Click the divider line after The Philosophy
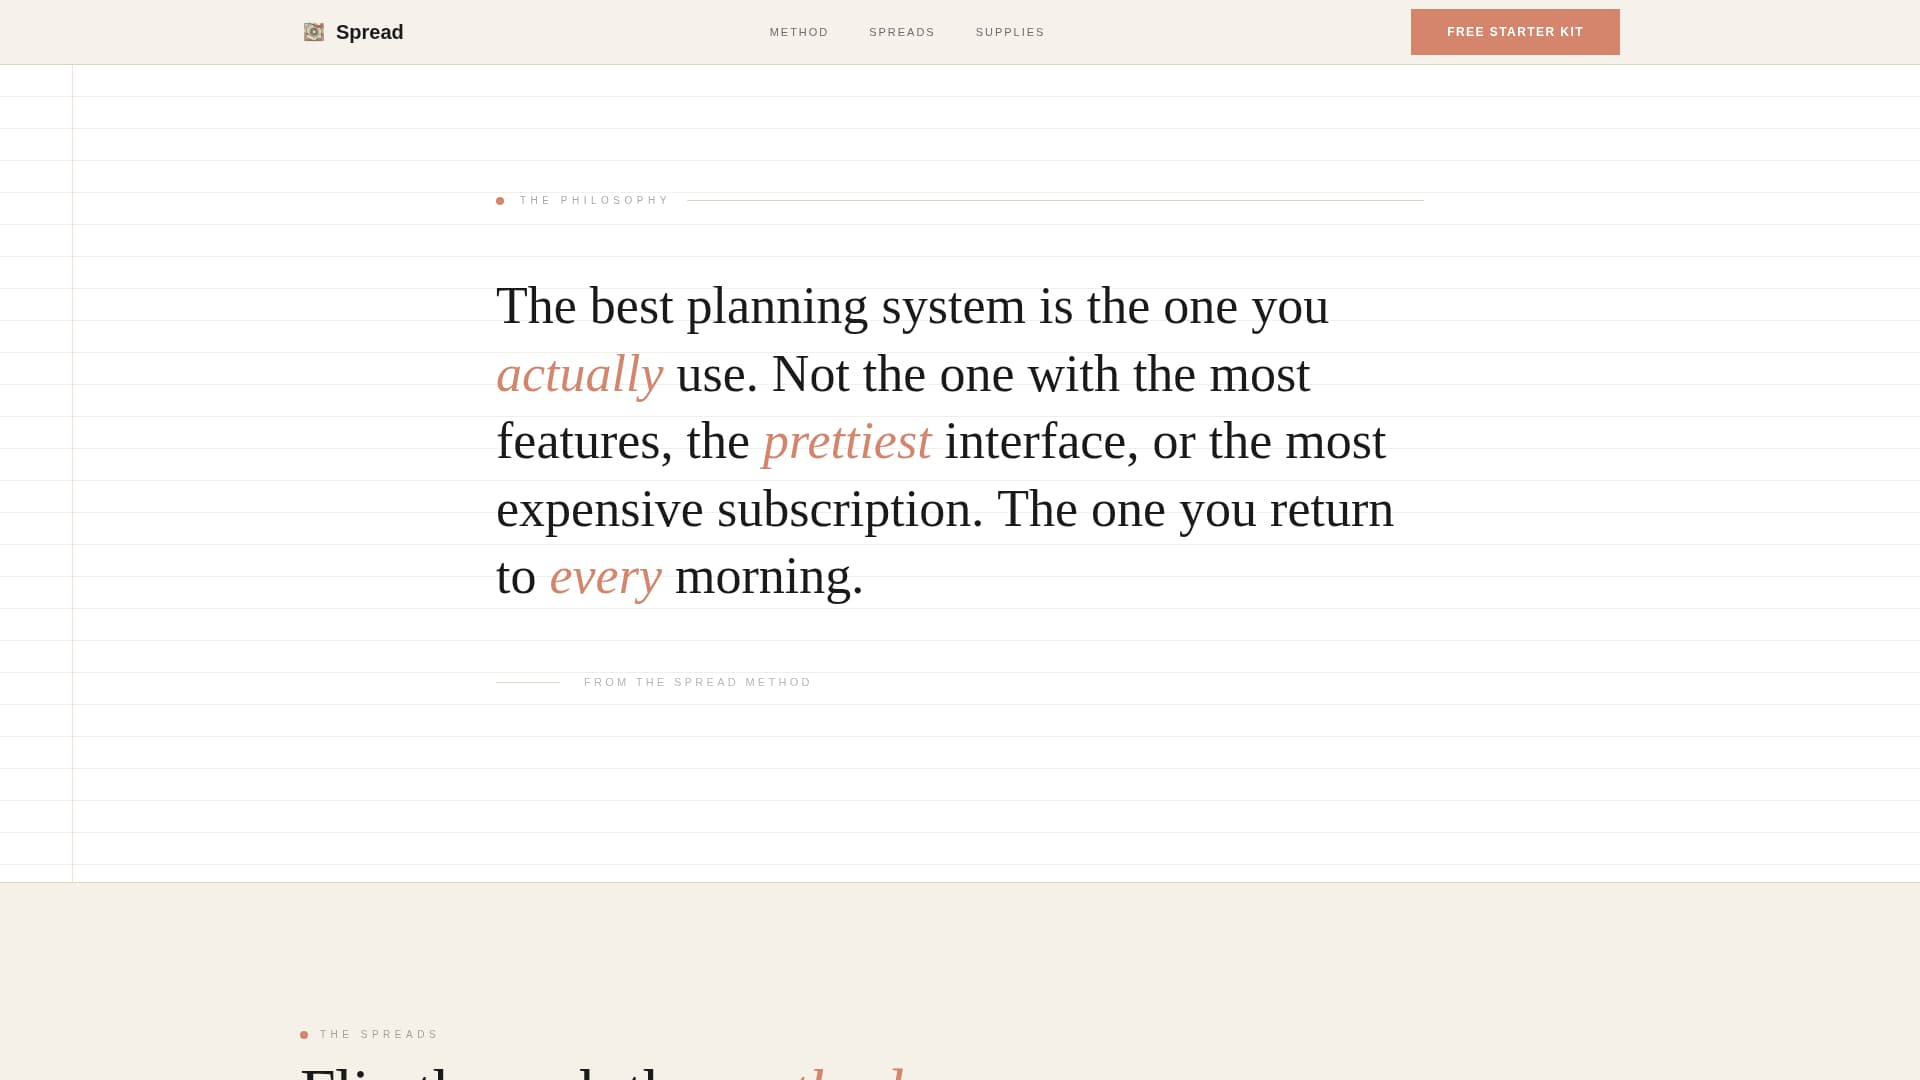This screenshot has width=1920, height=1080. [x=1054, y=200]
